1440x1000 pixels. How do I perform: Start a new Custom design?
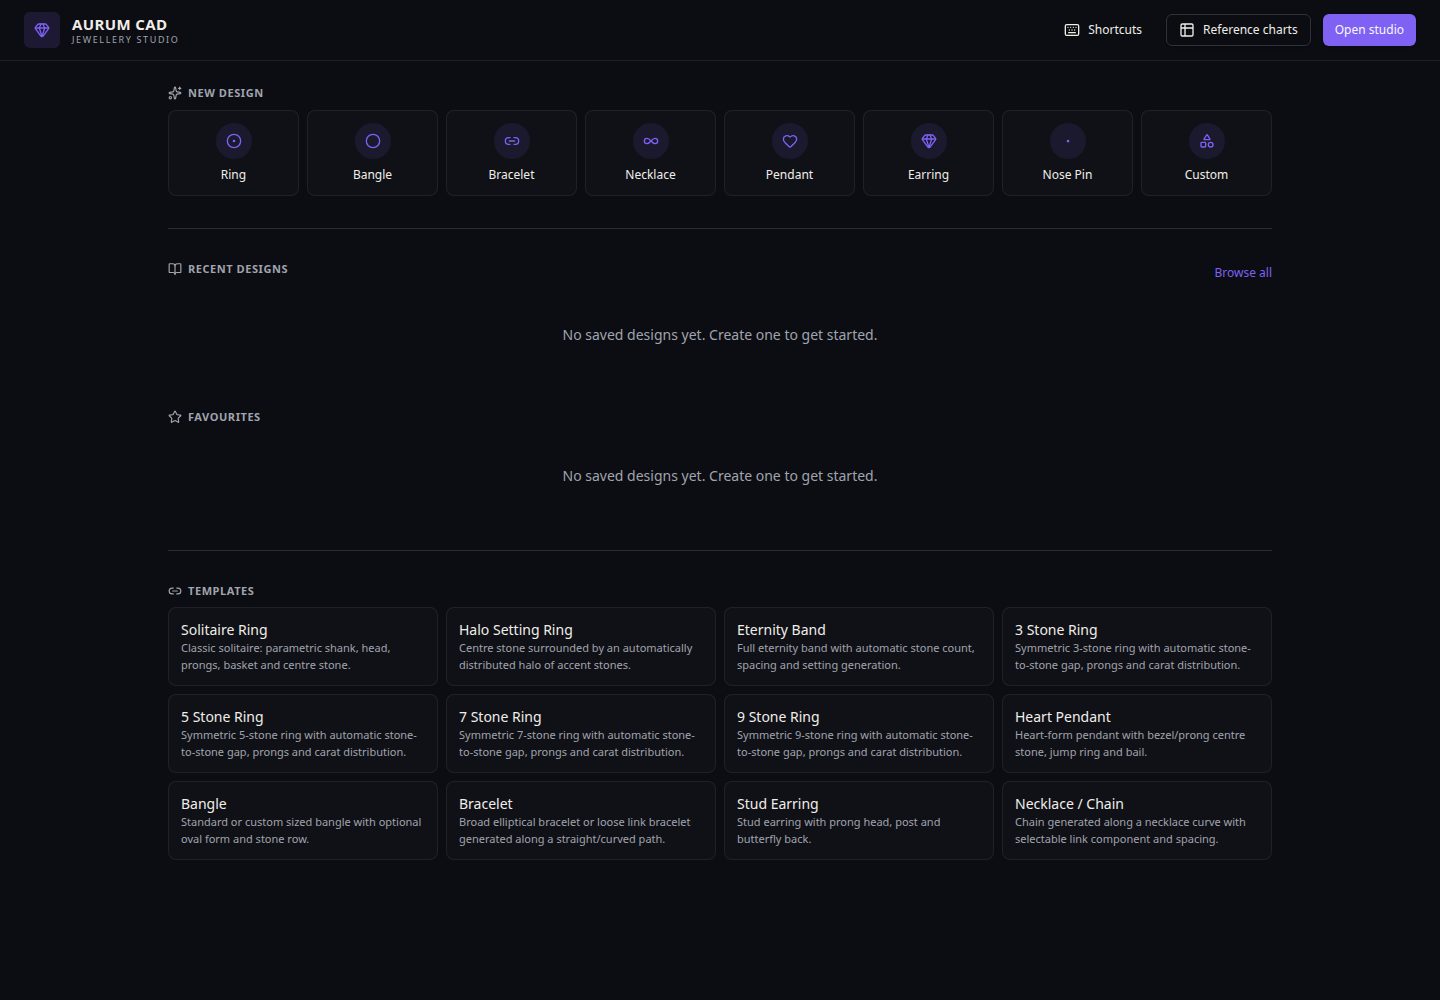point(1206,153)
